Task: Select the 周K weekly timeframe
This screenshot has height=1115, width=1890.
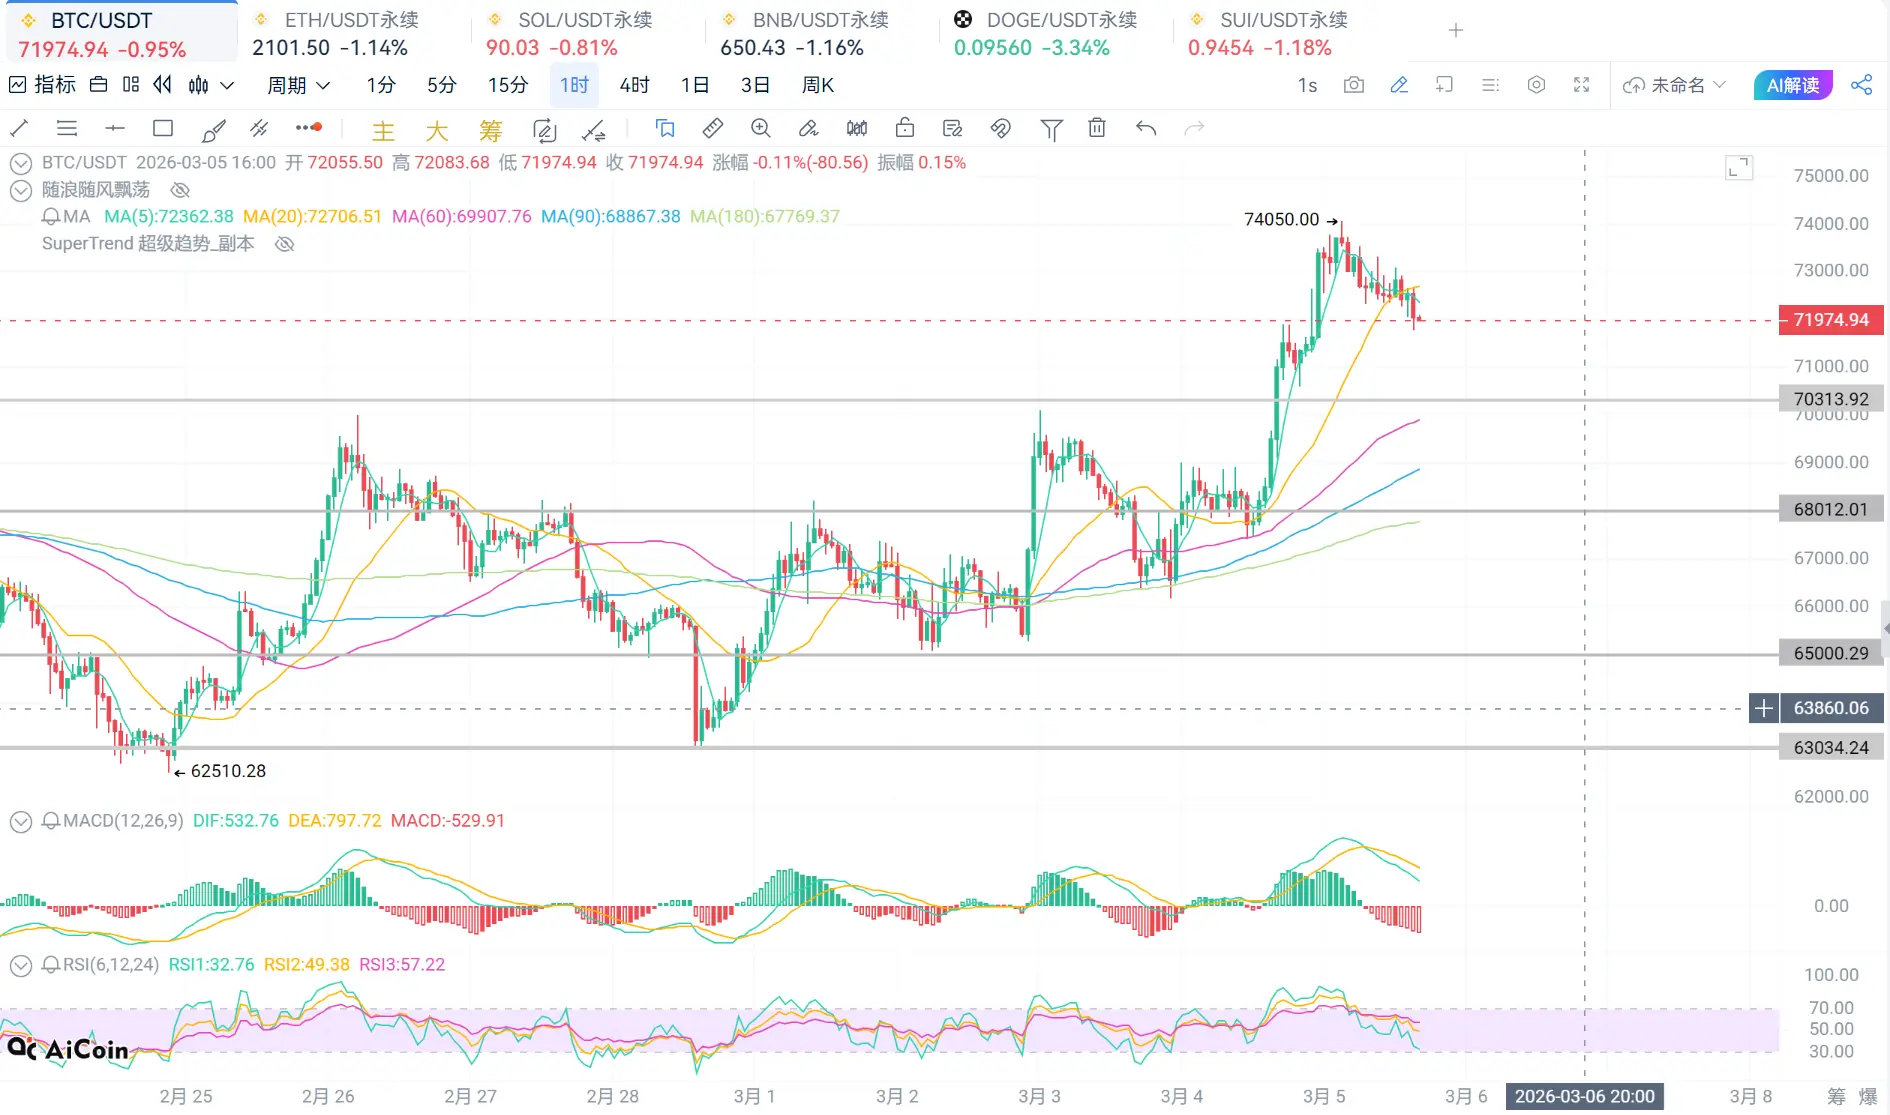Action: point(818,85)
